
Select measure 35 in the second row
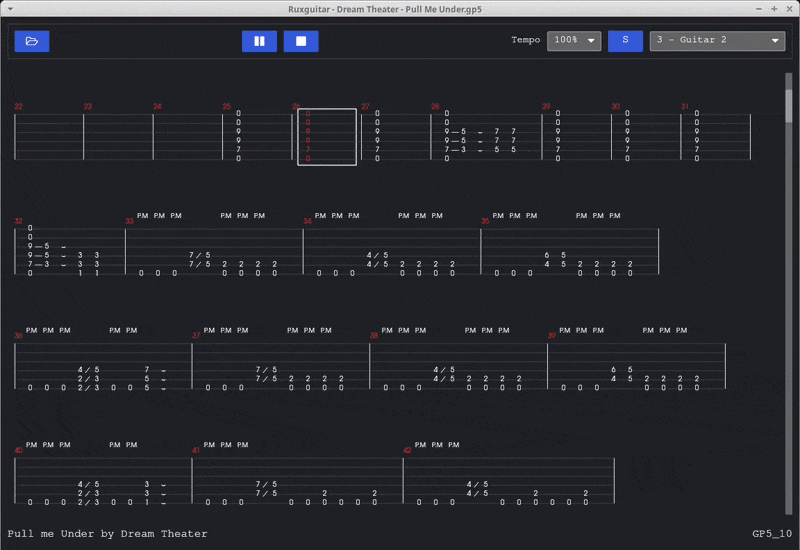569,252
